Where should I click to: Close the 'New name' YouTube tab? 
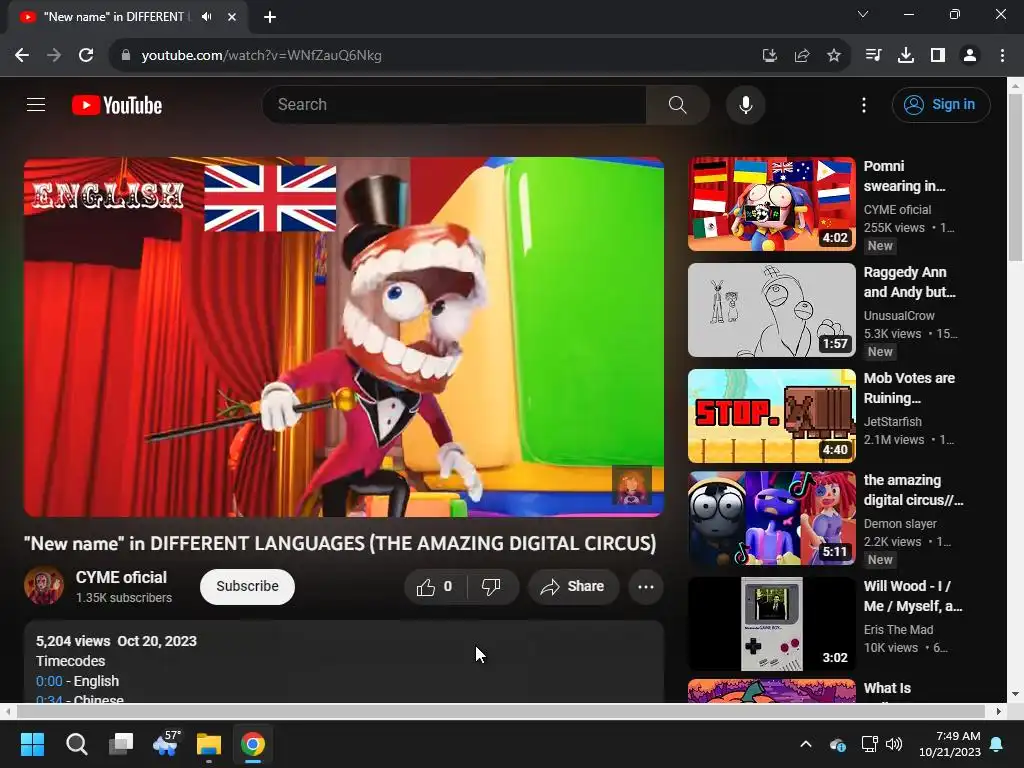tap(232, 17)
